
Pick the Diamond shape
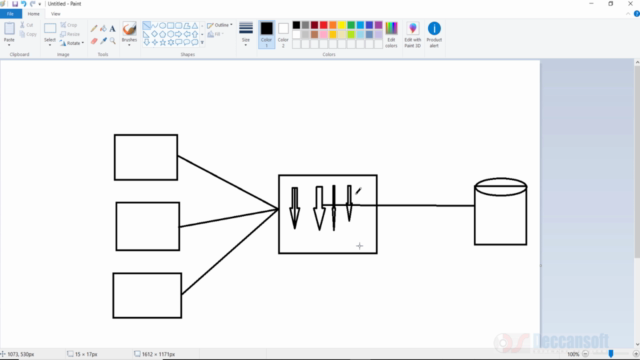155,34
